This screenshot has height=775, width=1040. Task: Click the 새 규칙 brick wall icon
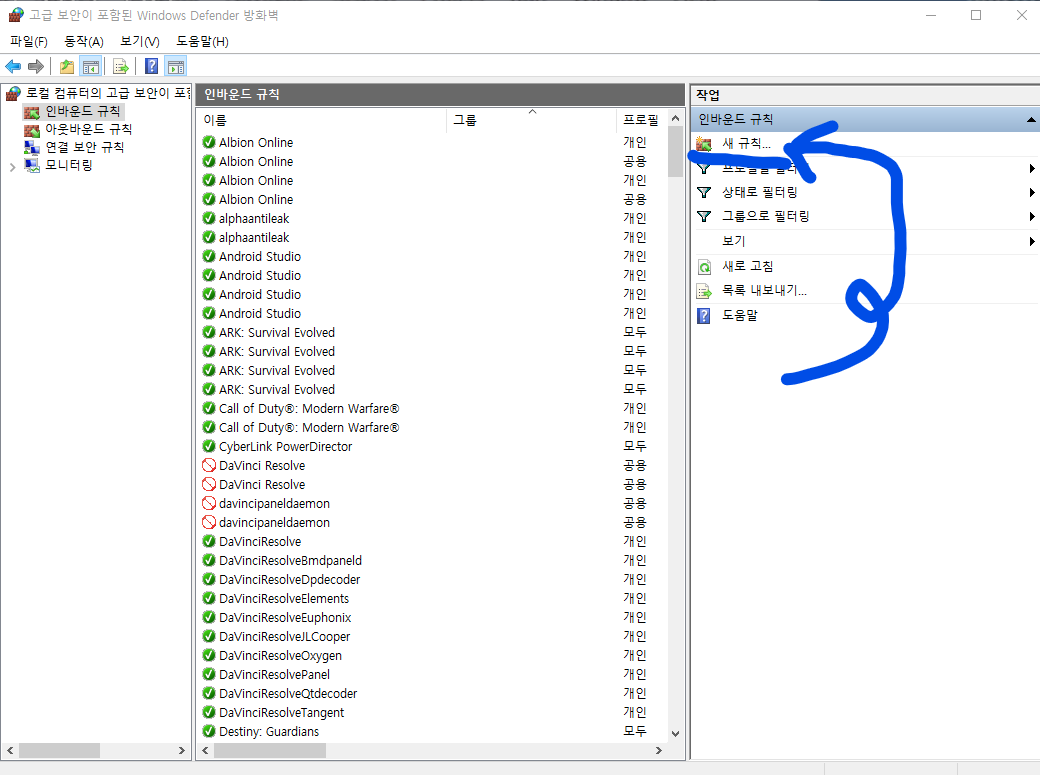click(704, 143)
